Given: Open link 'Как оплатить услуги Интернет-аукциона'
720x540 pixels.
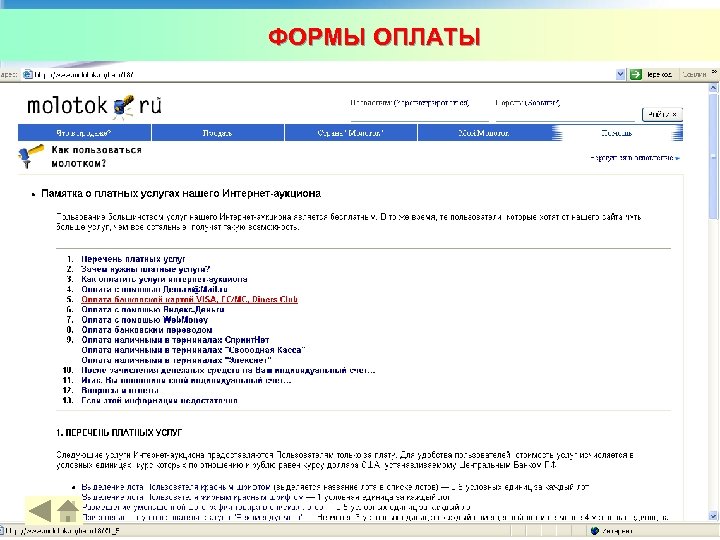Looking at the screenshot, I should [x=164, y=279].
